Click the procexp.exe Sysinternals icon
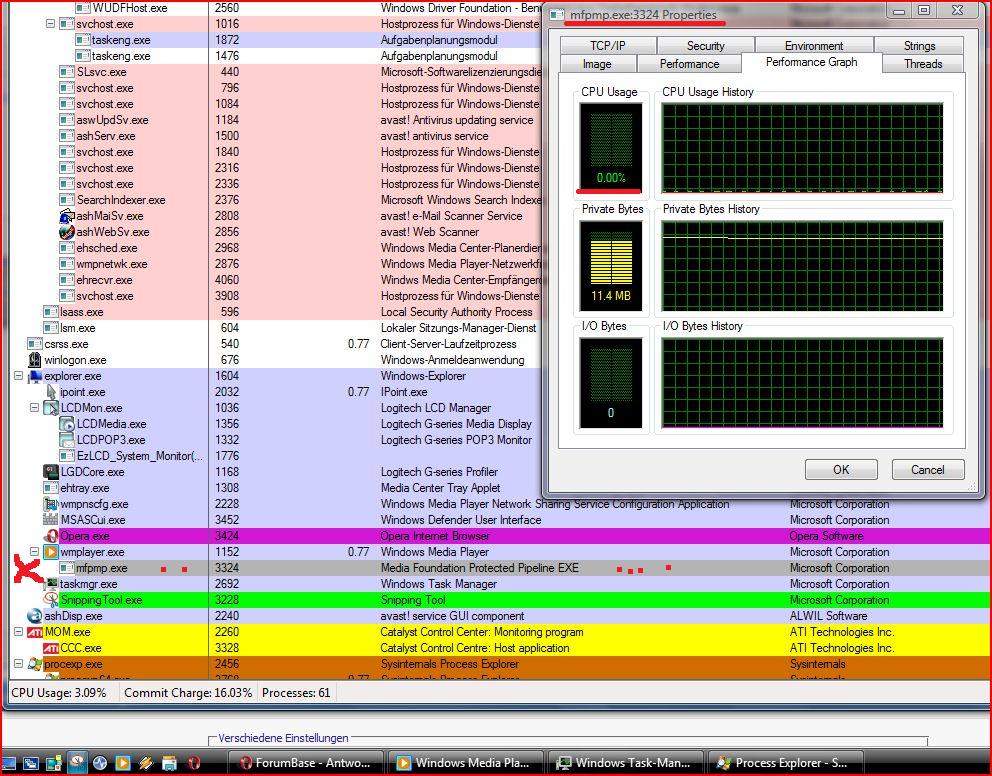Viewport: 992px width, 776px height. (35, 664)
